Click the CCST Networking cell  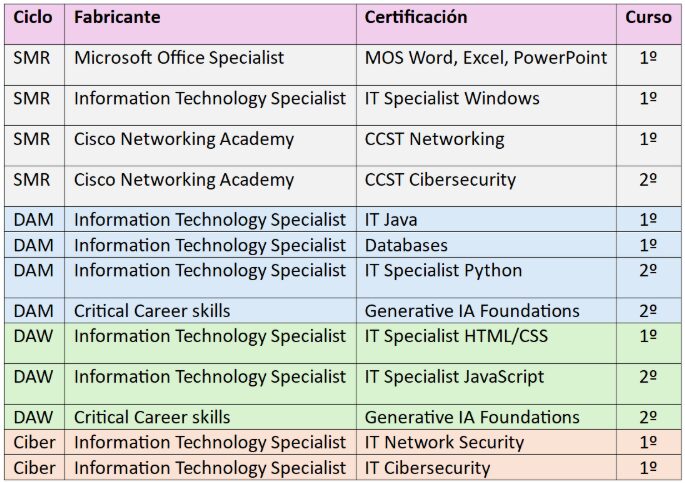coord(486,146)
